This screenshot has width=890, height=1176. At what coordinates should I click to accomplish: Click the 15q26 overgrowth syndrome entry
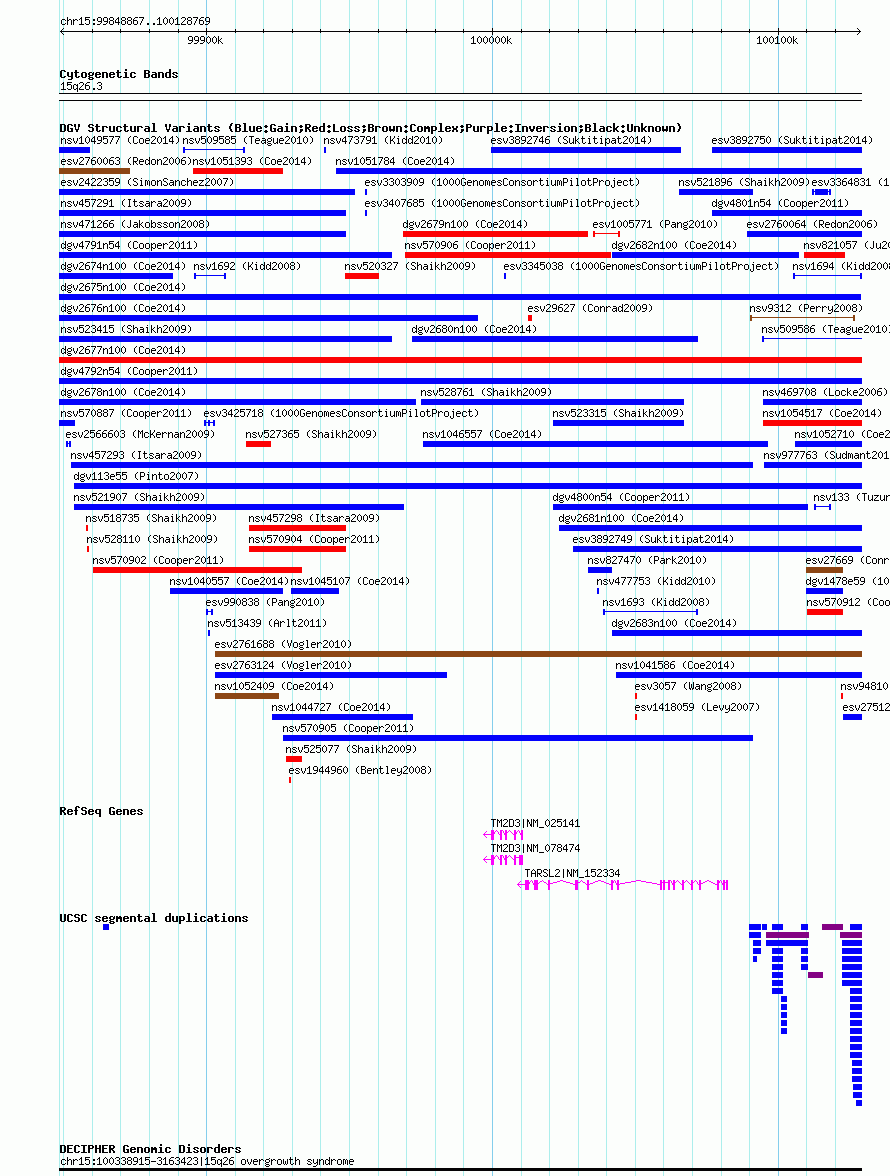click(x=207, y=1161)
